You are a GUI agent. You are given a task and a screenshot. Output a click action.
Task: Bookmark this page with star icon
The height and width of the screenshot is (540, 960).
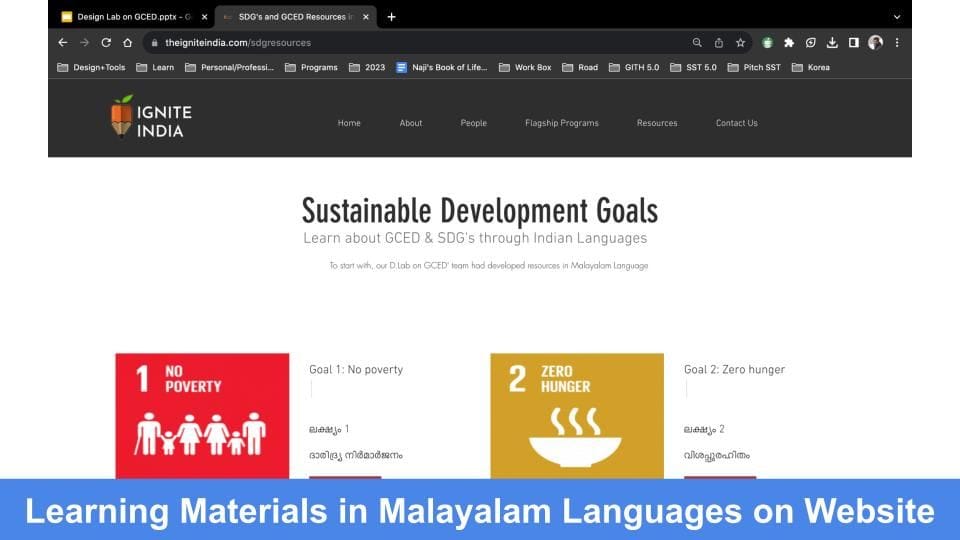tap(740, 43)
